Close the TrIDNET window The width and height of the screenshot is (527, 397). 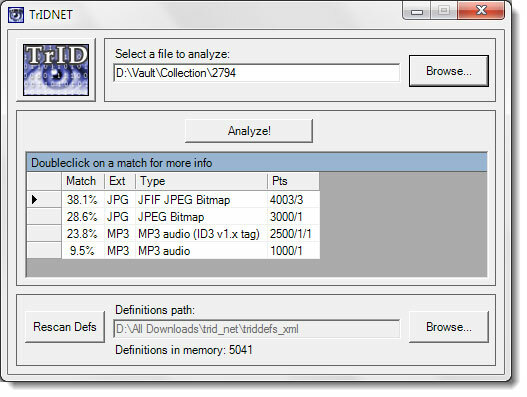pyautogui.click(x=481, y=11)
